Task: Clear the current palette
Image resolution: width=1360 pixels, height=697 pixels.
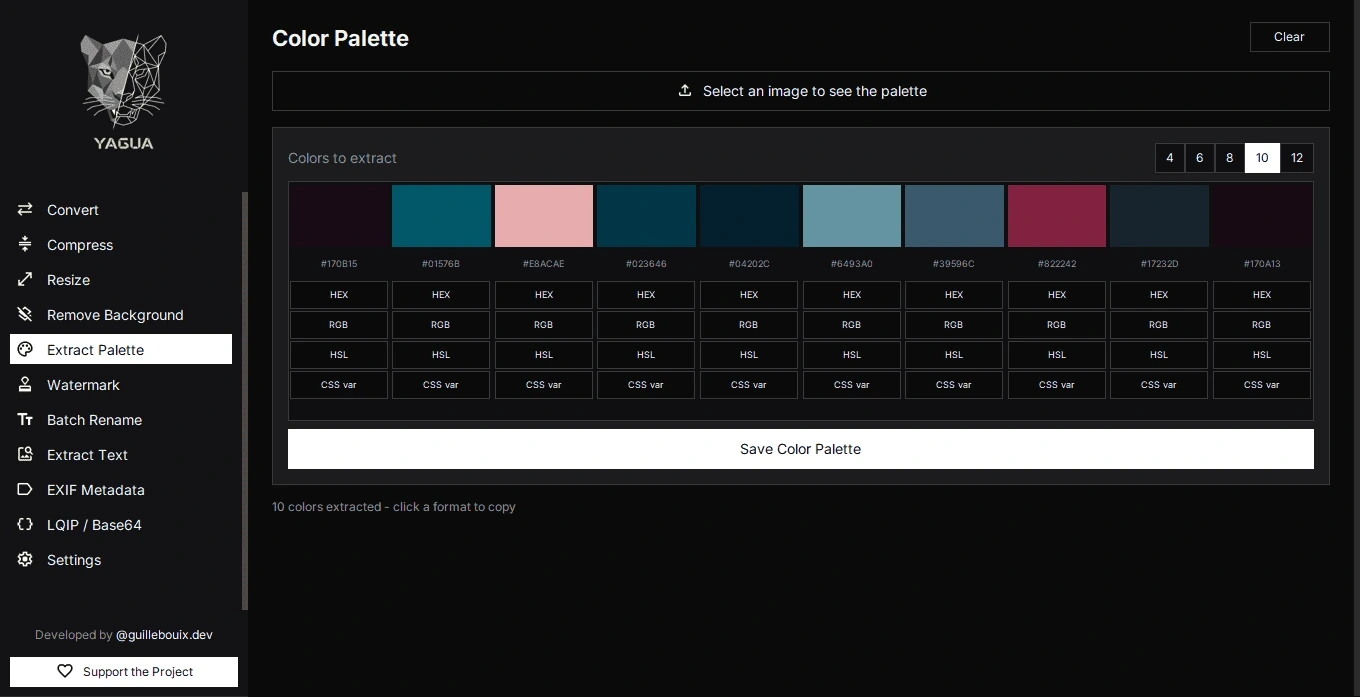Action: [1289, 37]
